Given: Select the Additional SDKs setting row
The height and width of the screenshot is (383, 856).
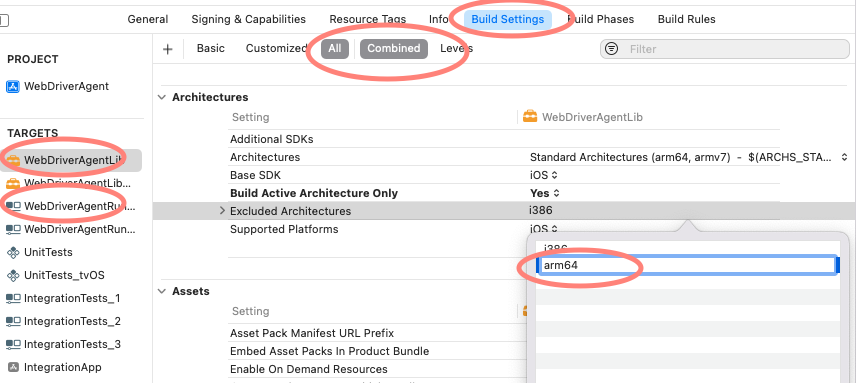Looking at the screenshot, I should click(271, 139).
